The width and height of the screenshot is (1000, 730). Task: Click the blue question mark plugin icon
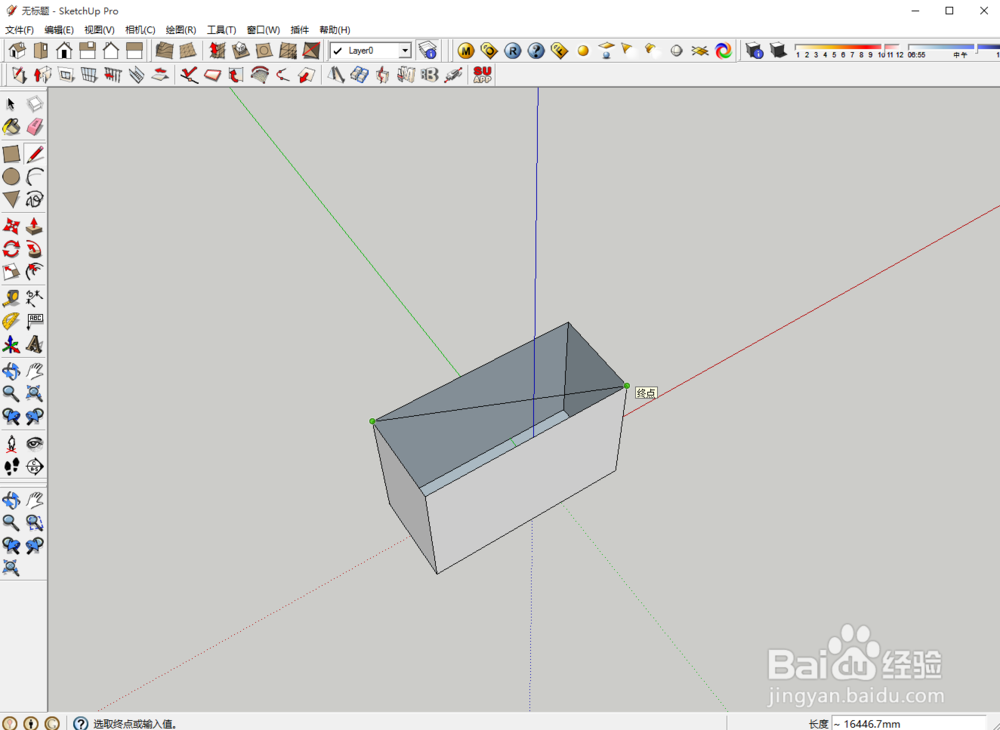(x=536, y=51)
